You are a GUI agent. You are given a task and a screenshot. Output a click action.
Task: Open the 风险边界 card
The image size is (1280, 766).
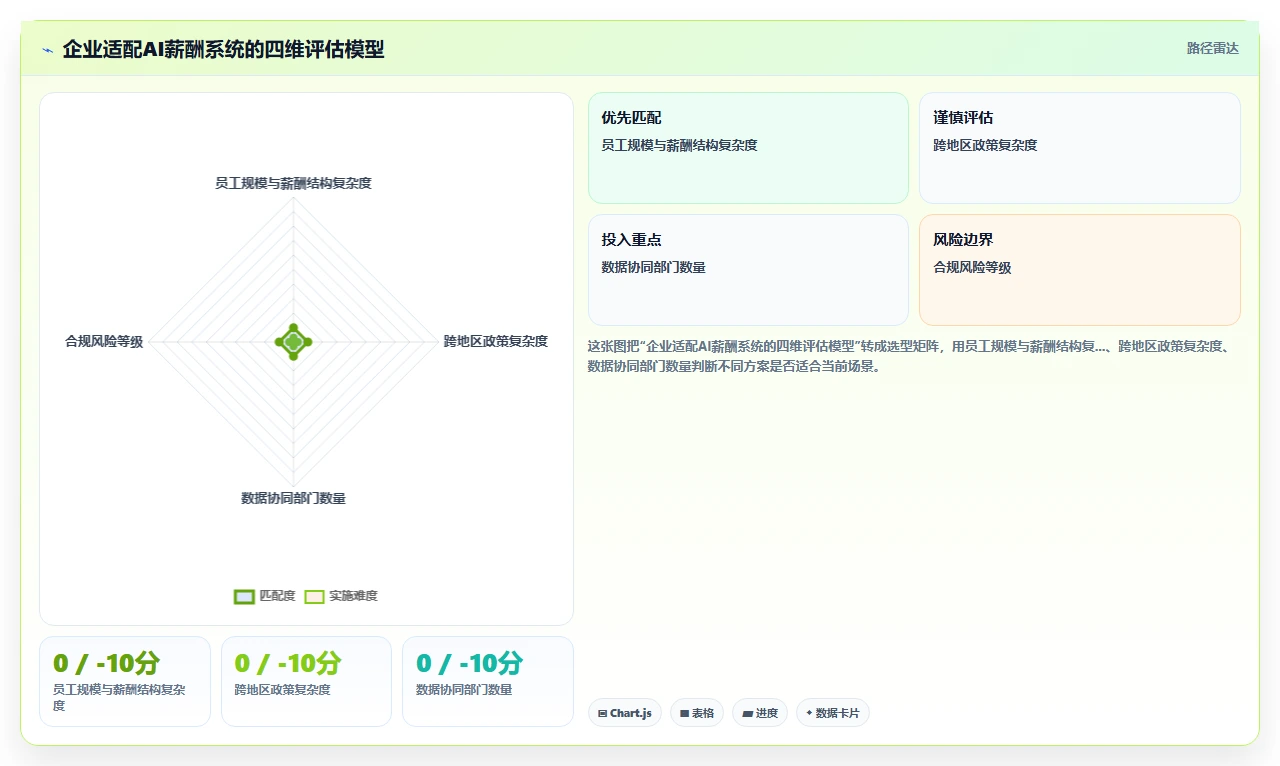1080,270
